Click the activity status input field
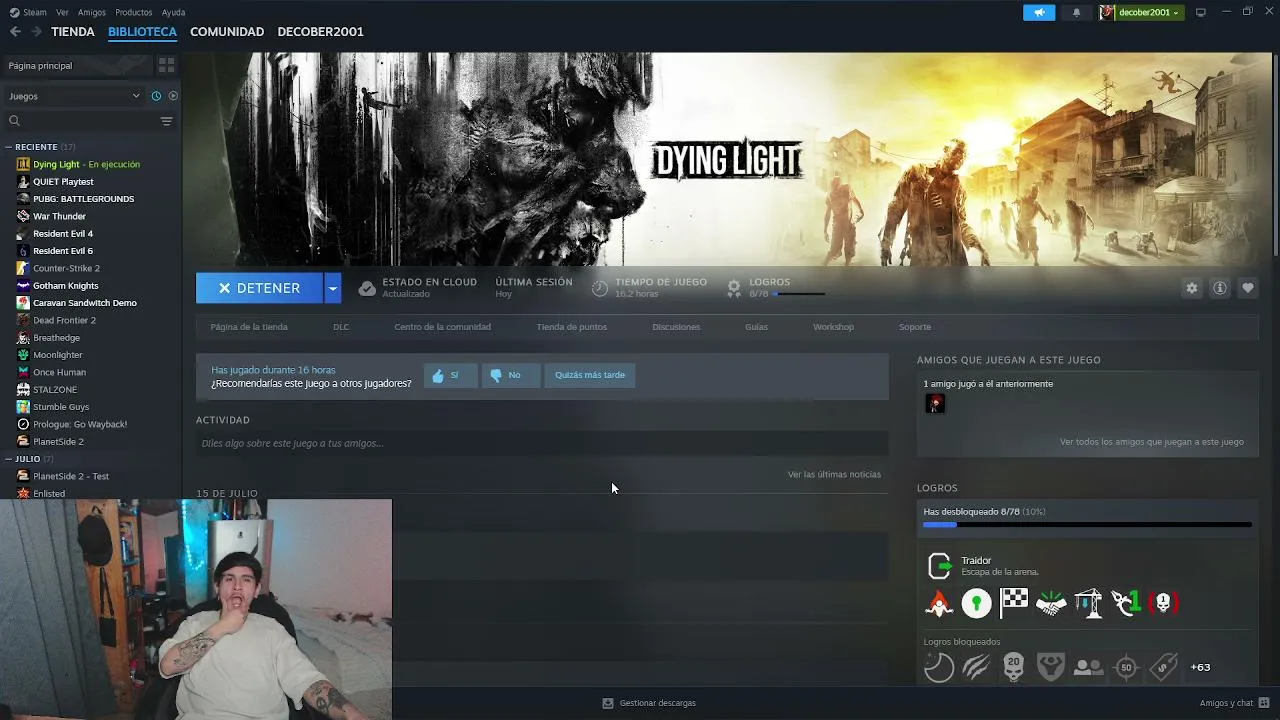 coord(542,443)
